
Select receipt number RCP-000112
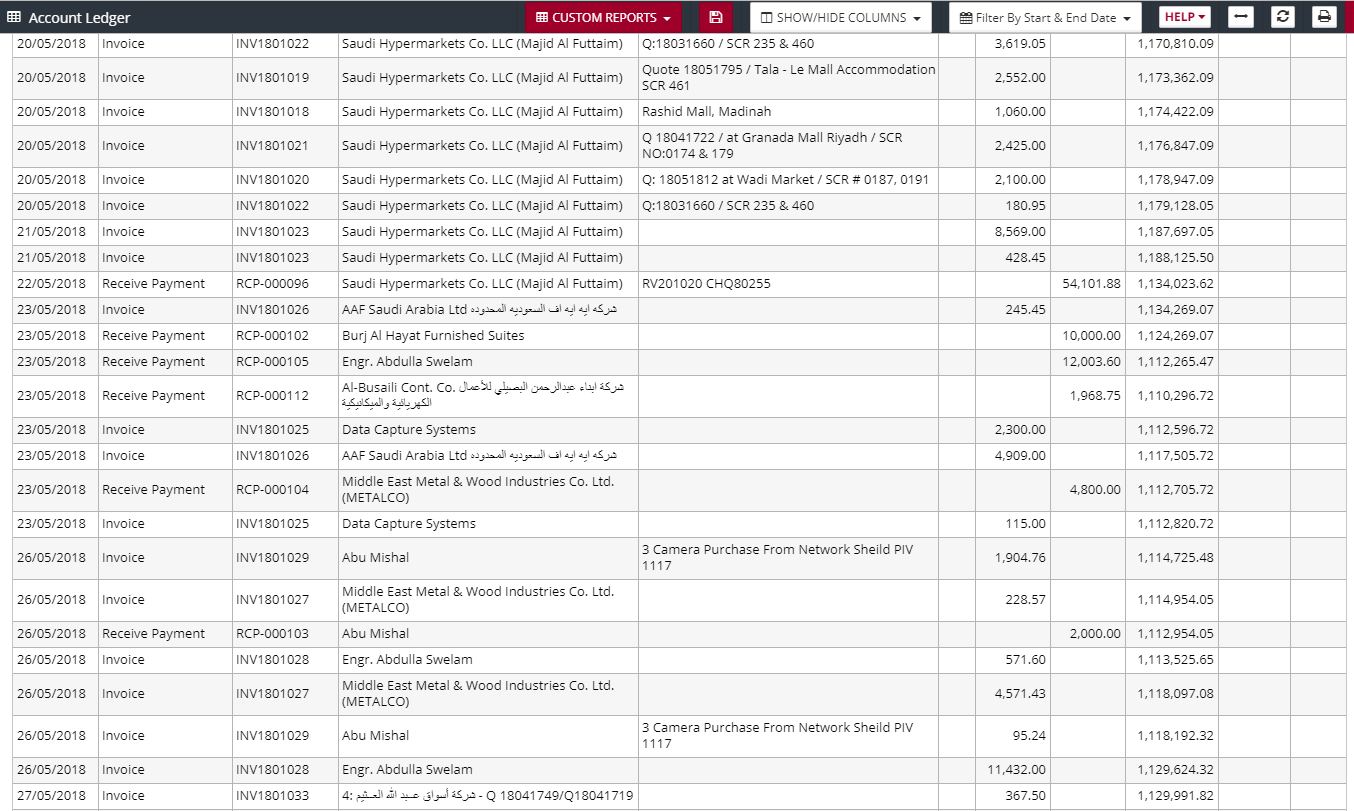[x=273, y=396]
